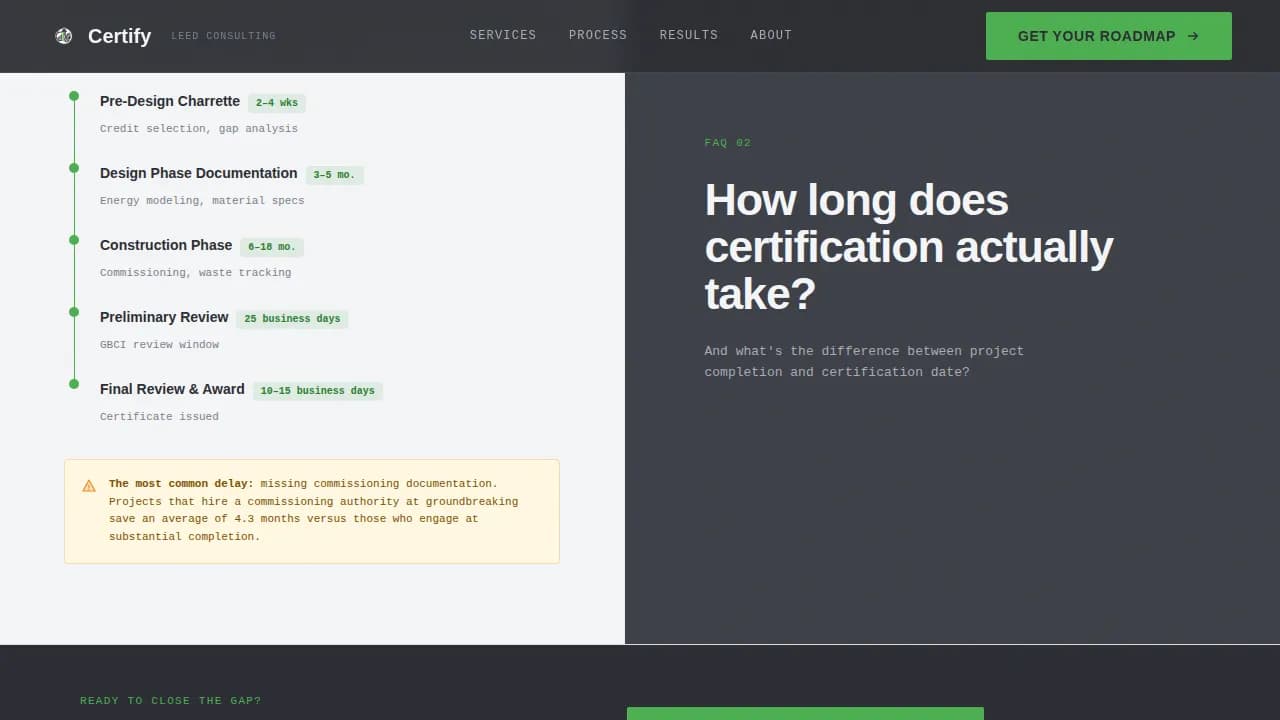This screenshot has width=1280, height=720.
Task: Click the Final Review & Award heading
Action: (172, 389)
